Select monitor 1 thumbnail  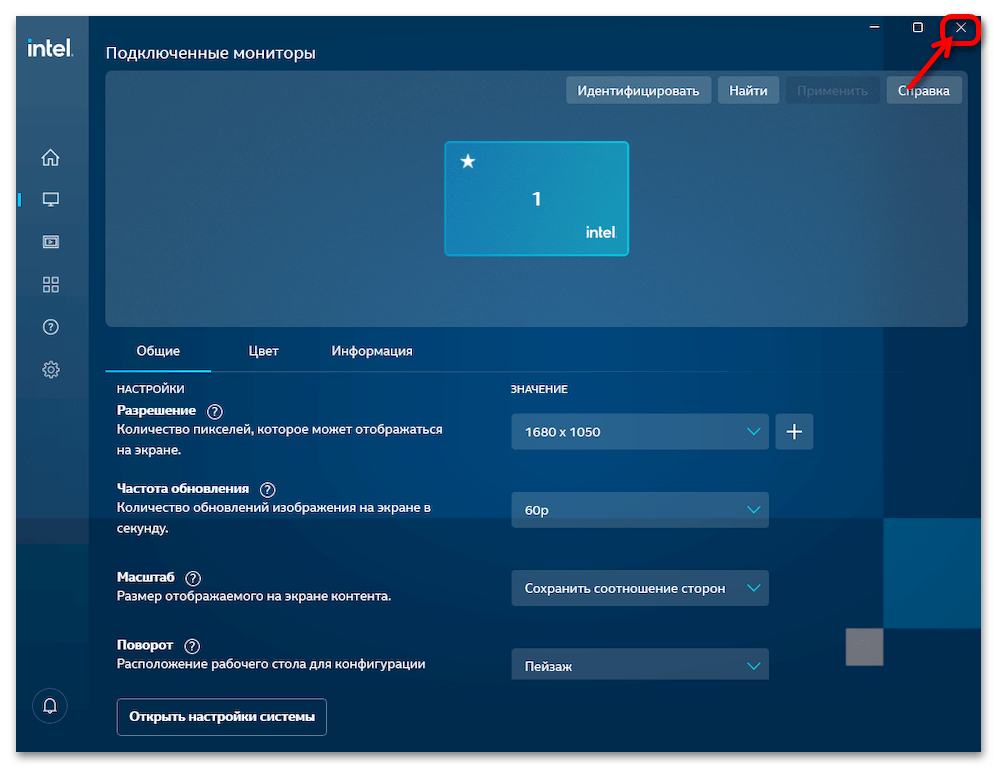pos(536,199)
